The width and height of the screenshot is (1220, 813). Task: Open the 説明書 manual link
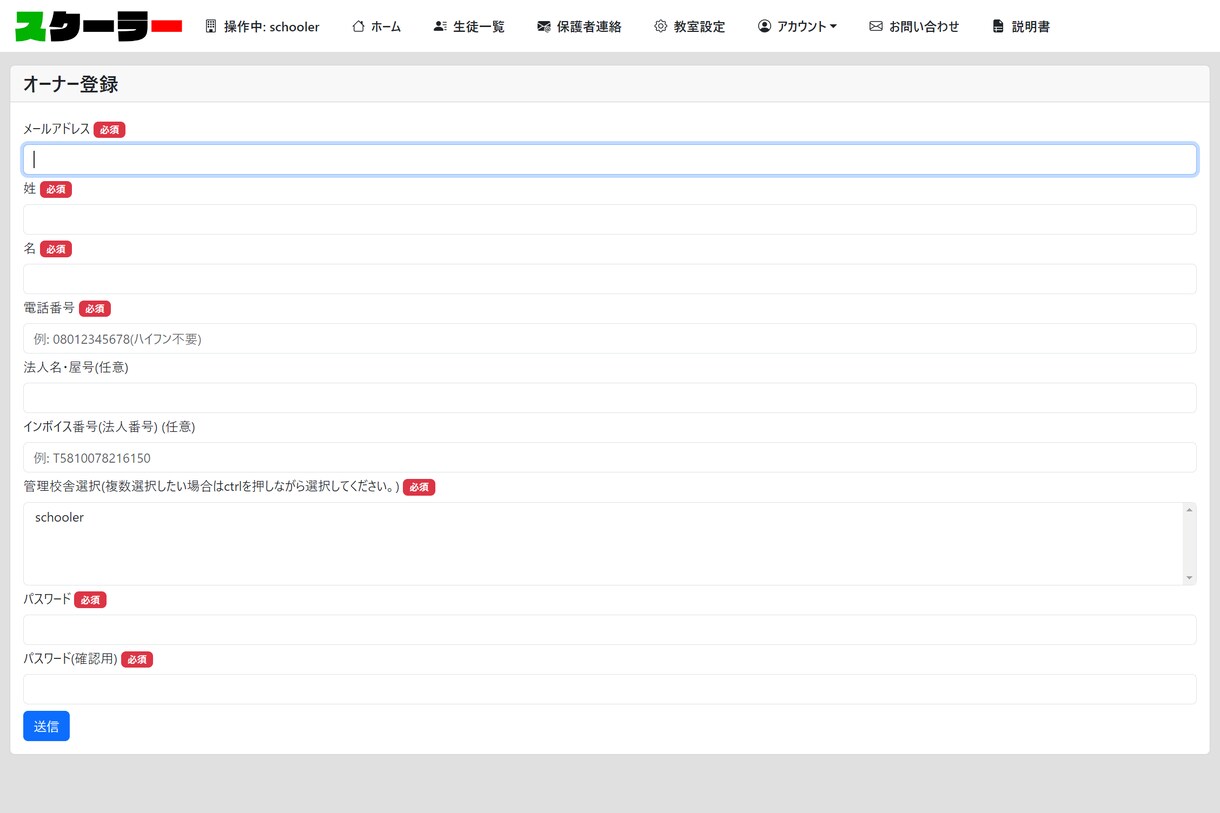(x=1021, y=26)
